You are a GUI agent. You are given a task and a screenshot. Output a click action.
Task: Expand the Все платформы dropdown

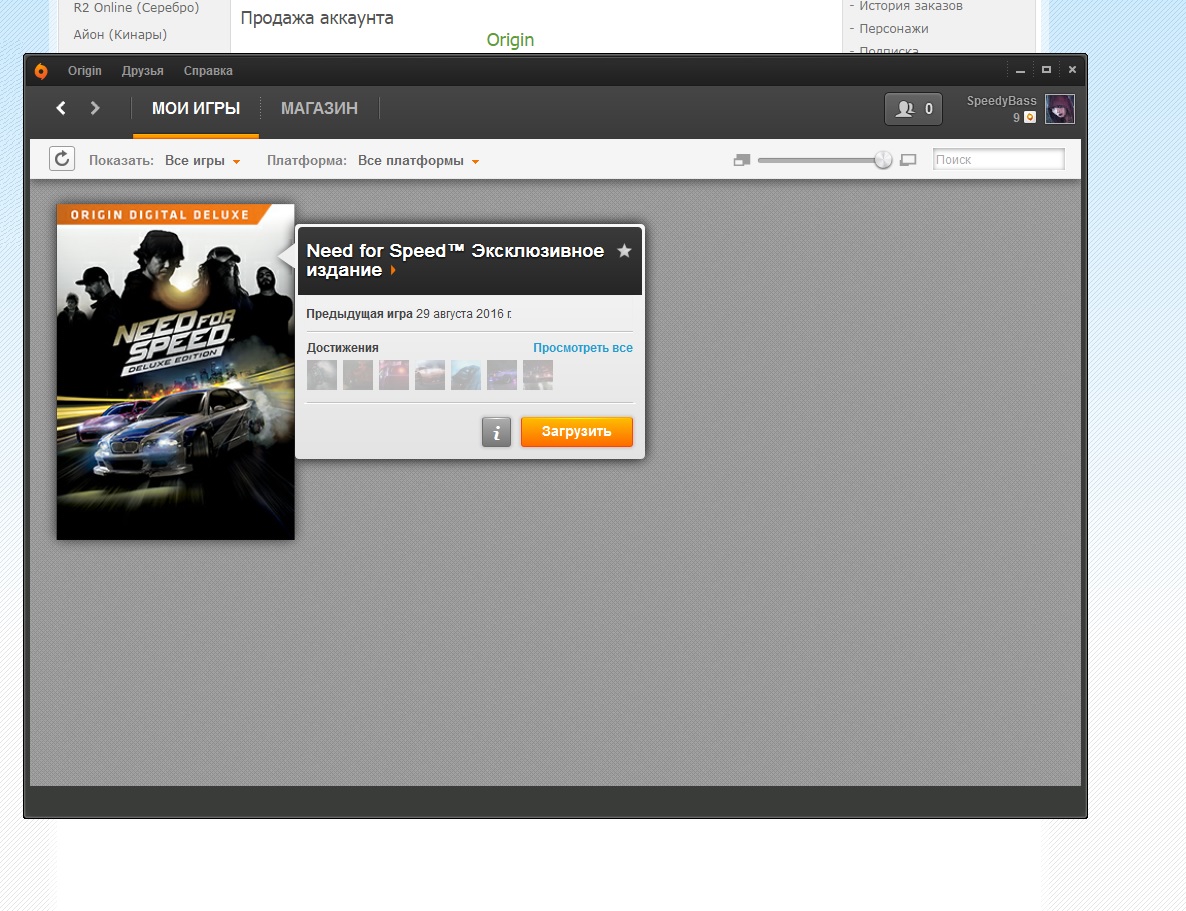tap(418, 160)
